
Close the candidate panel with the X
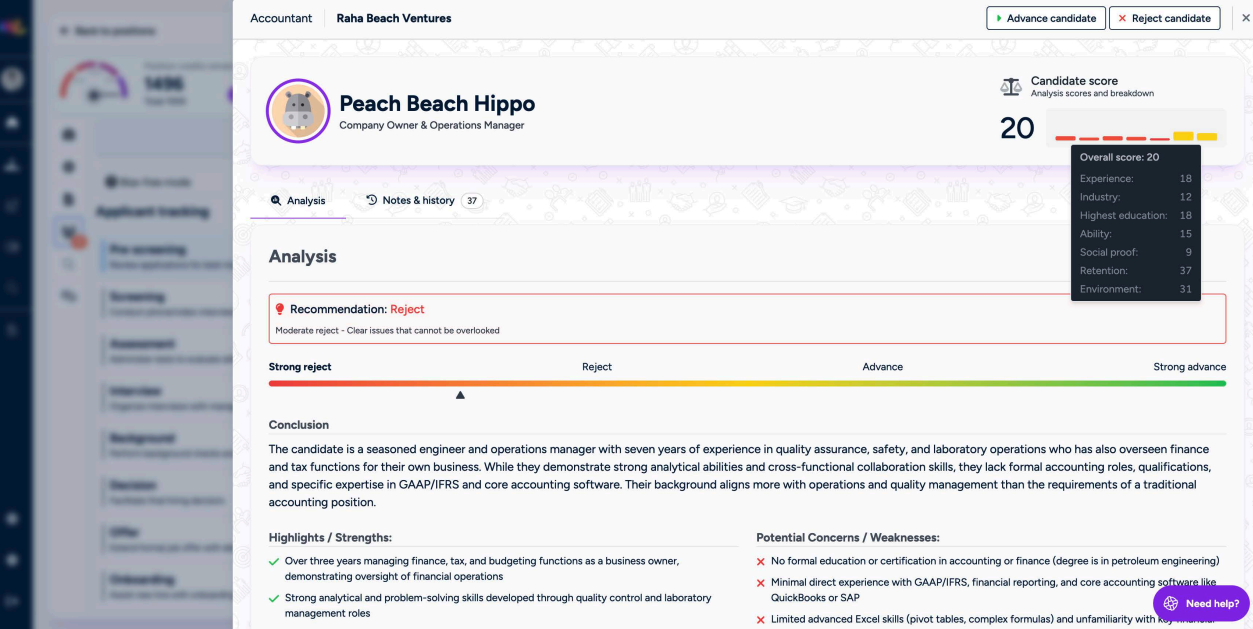click(x=1245, y=18)
